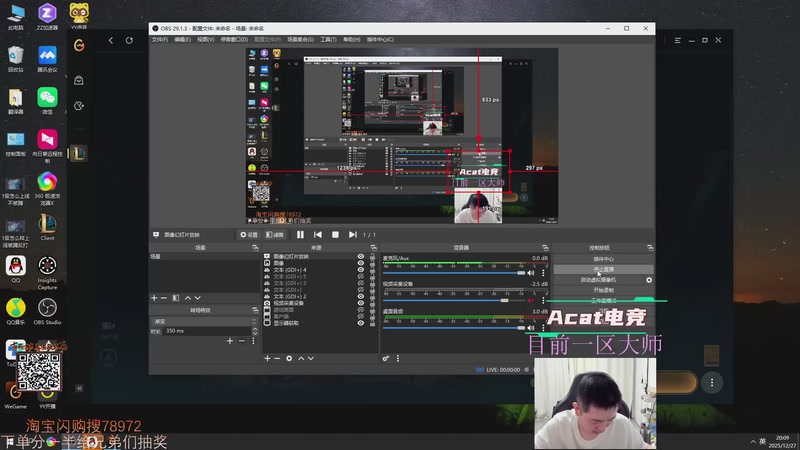Hide the 图像 source eye icon

pyautogui.click(x=361, y=263)
